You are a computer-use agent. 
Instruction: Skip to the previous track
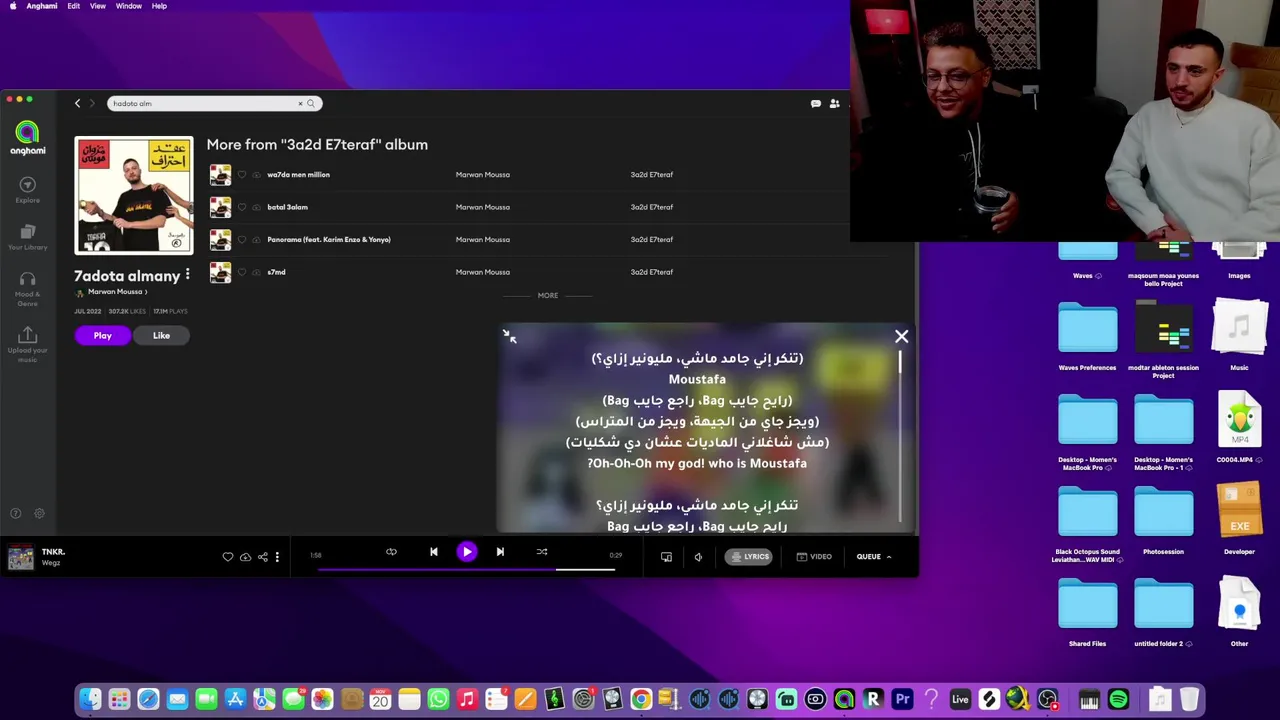click(x=433, y=552)
